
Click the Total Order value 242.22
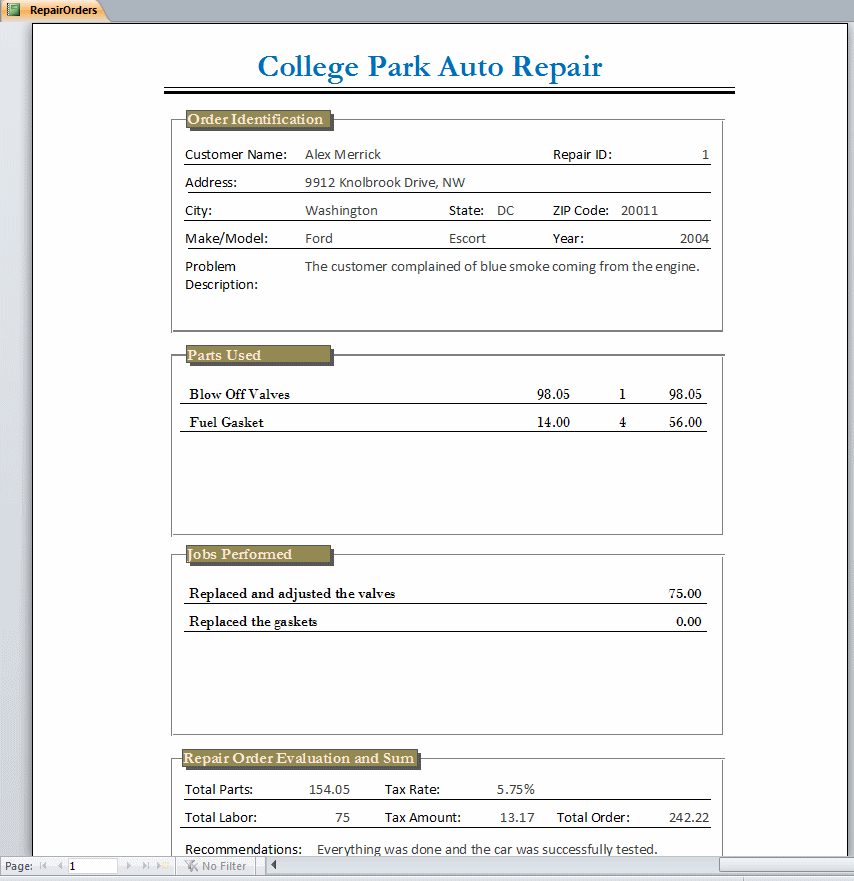click(x=689, y=818)
